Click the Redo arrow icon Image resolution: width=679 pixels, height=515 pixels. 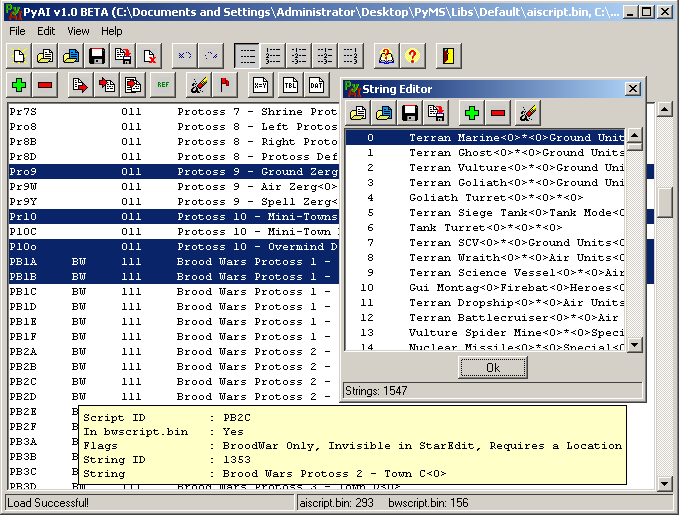tap(211, 56)
